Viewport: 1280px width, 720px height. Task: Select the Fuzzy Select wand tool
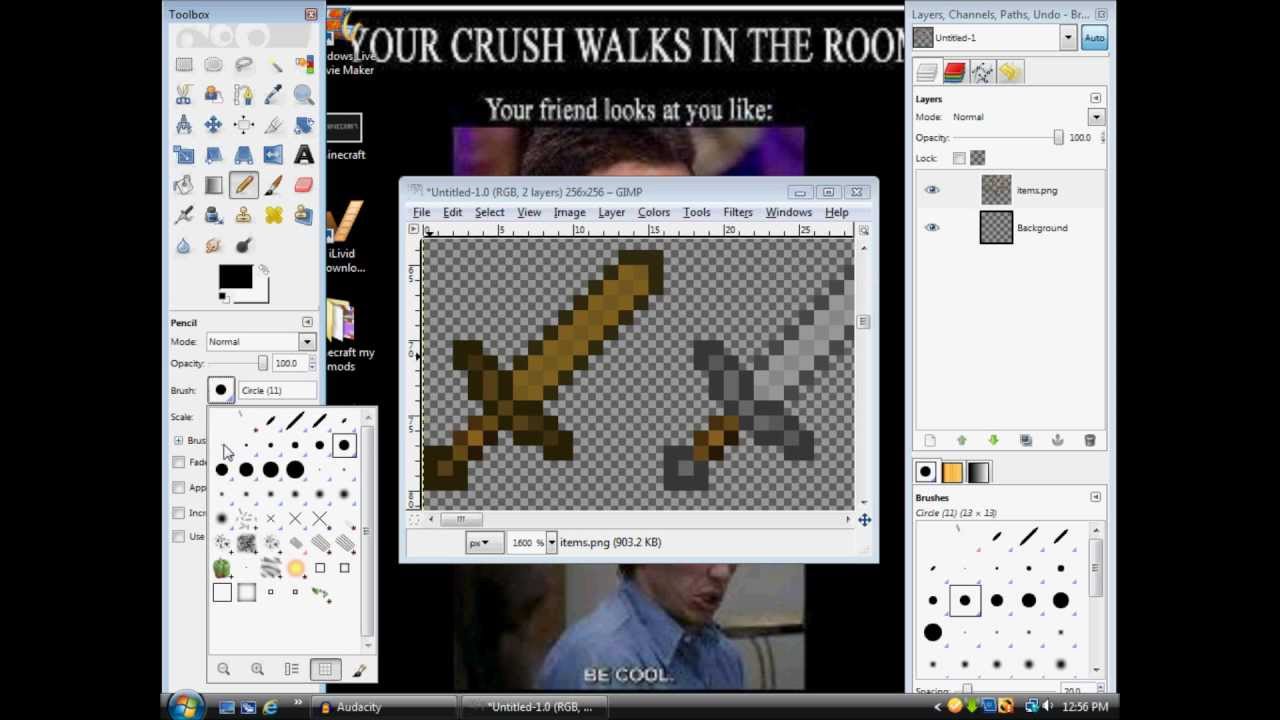click(x=274, y=65)
